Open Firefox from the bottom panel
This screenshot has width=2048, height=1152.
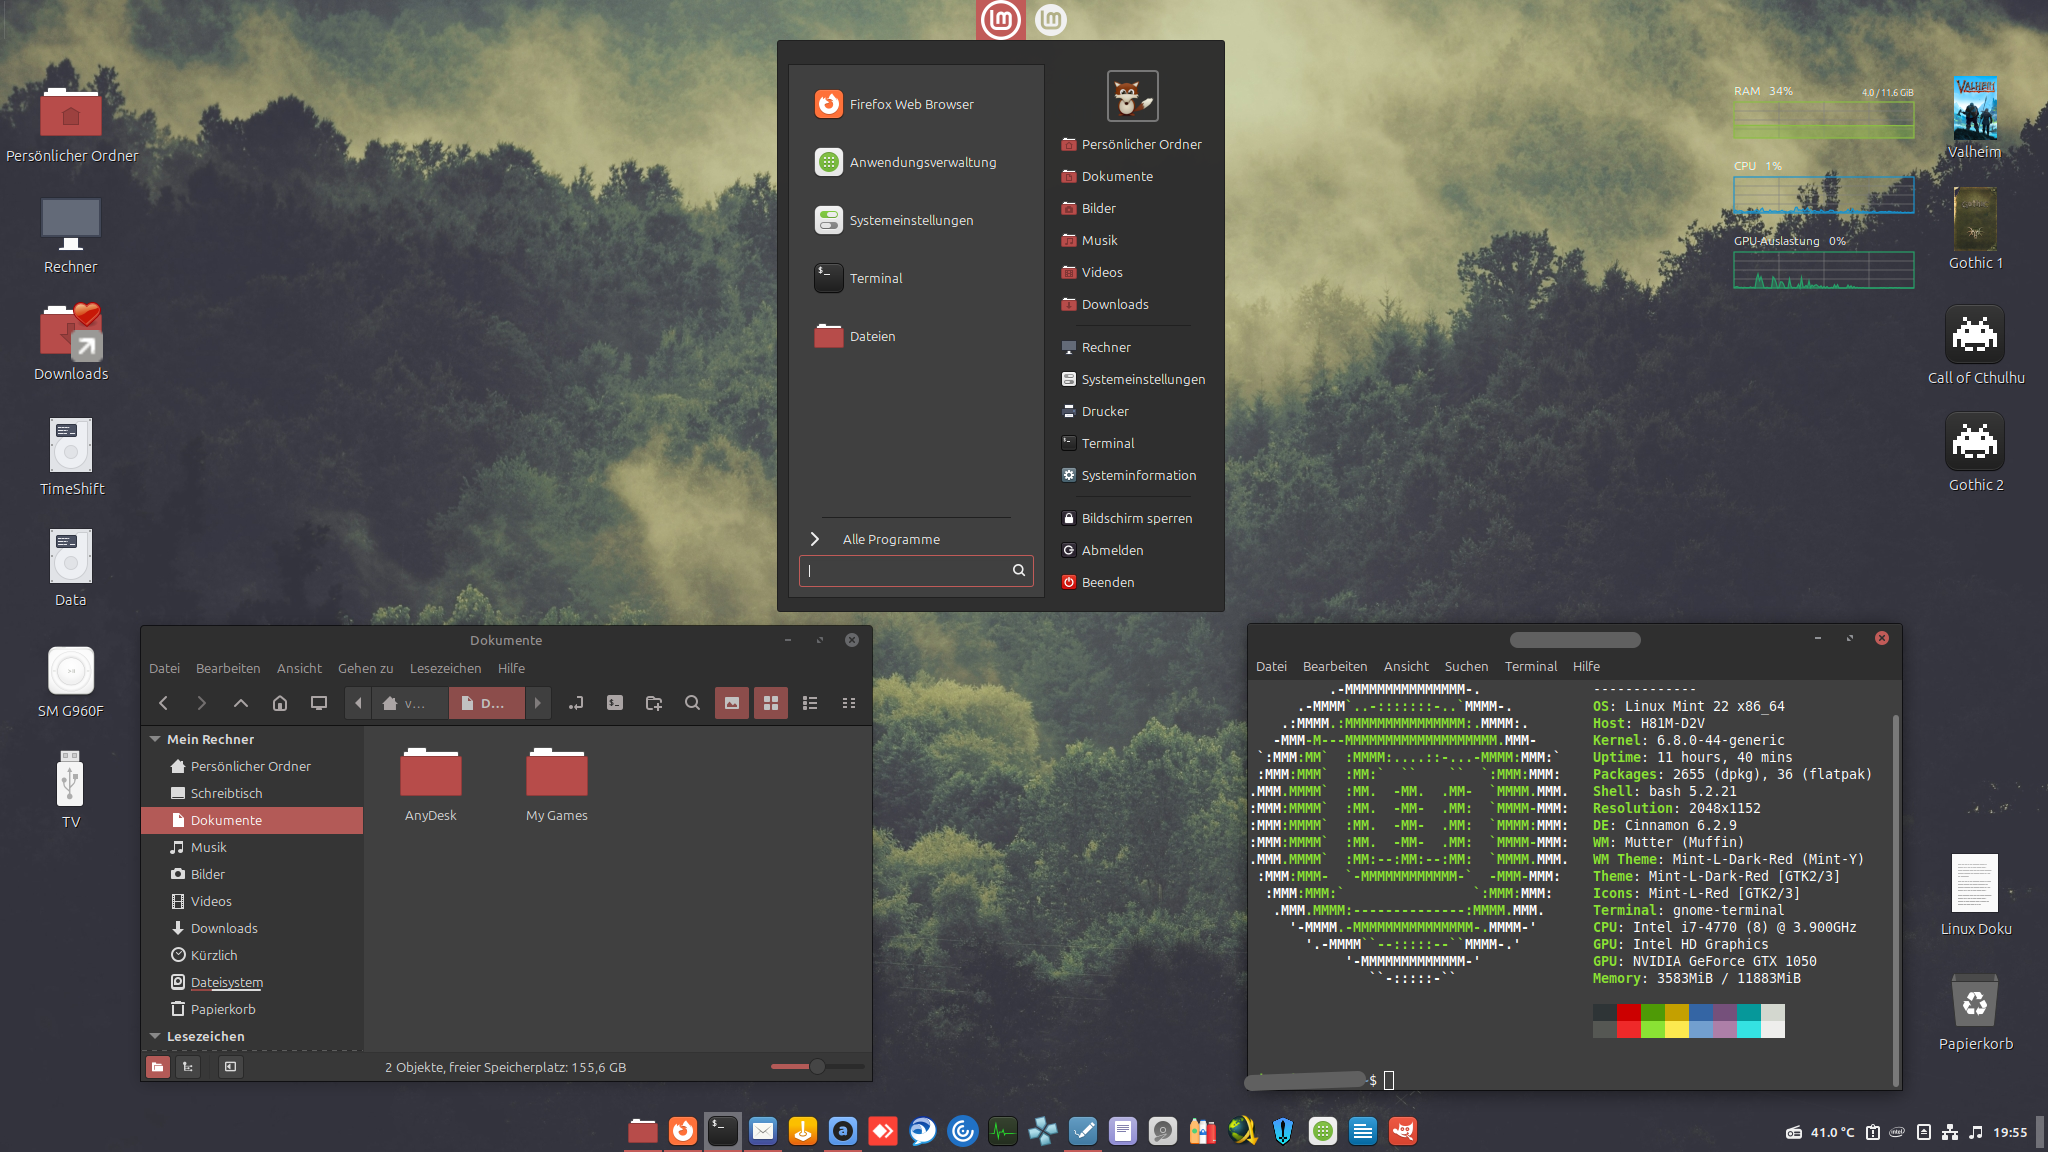[x=683, y=1131]
